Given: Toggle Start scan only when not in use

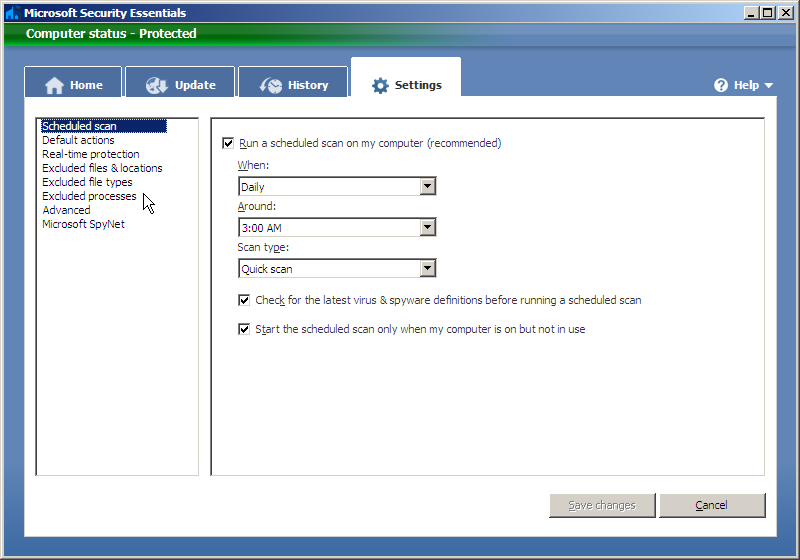Looking at the screenshot, I should [x=244, y=329].
